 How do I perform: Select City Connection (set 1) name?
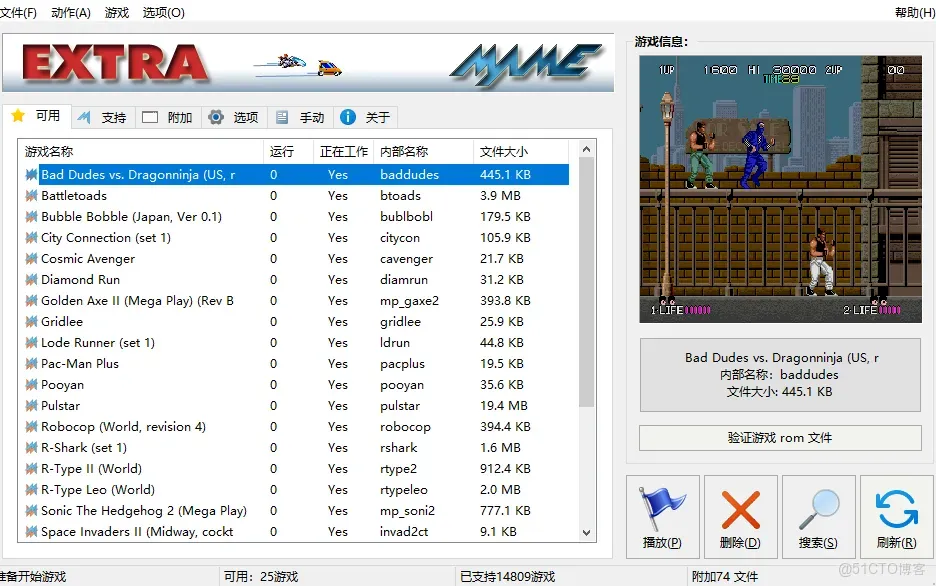click(x=106, y=238)
